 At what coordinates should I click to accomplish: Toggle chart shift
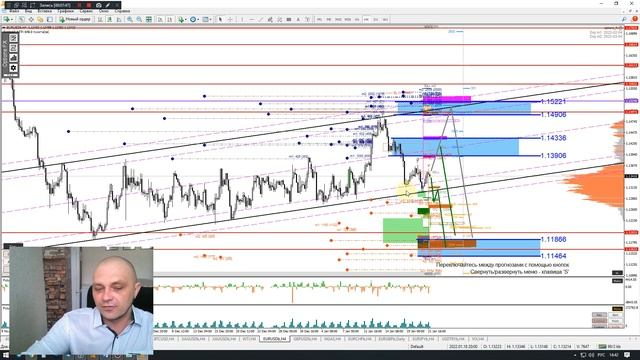coord(170,19)
